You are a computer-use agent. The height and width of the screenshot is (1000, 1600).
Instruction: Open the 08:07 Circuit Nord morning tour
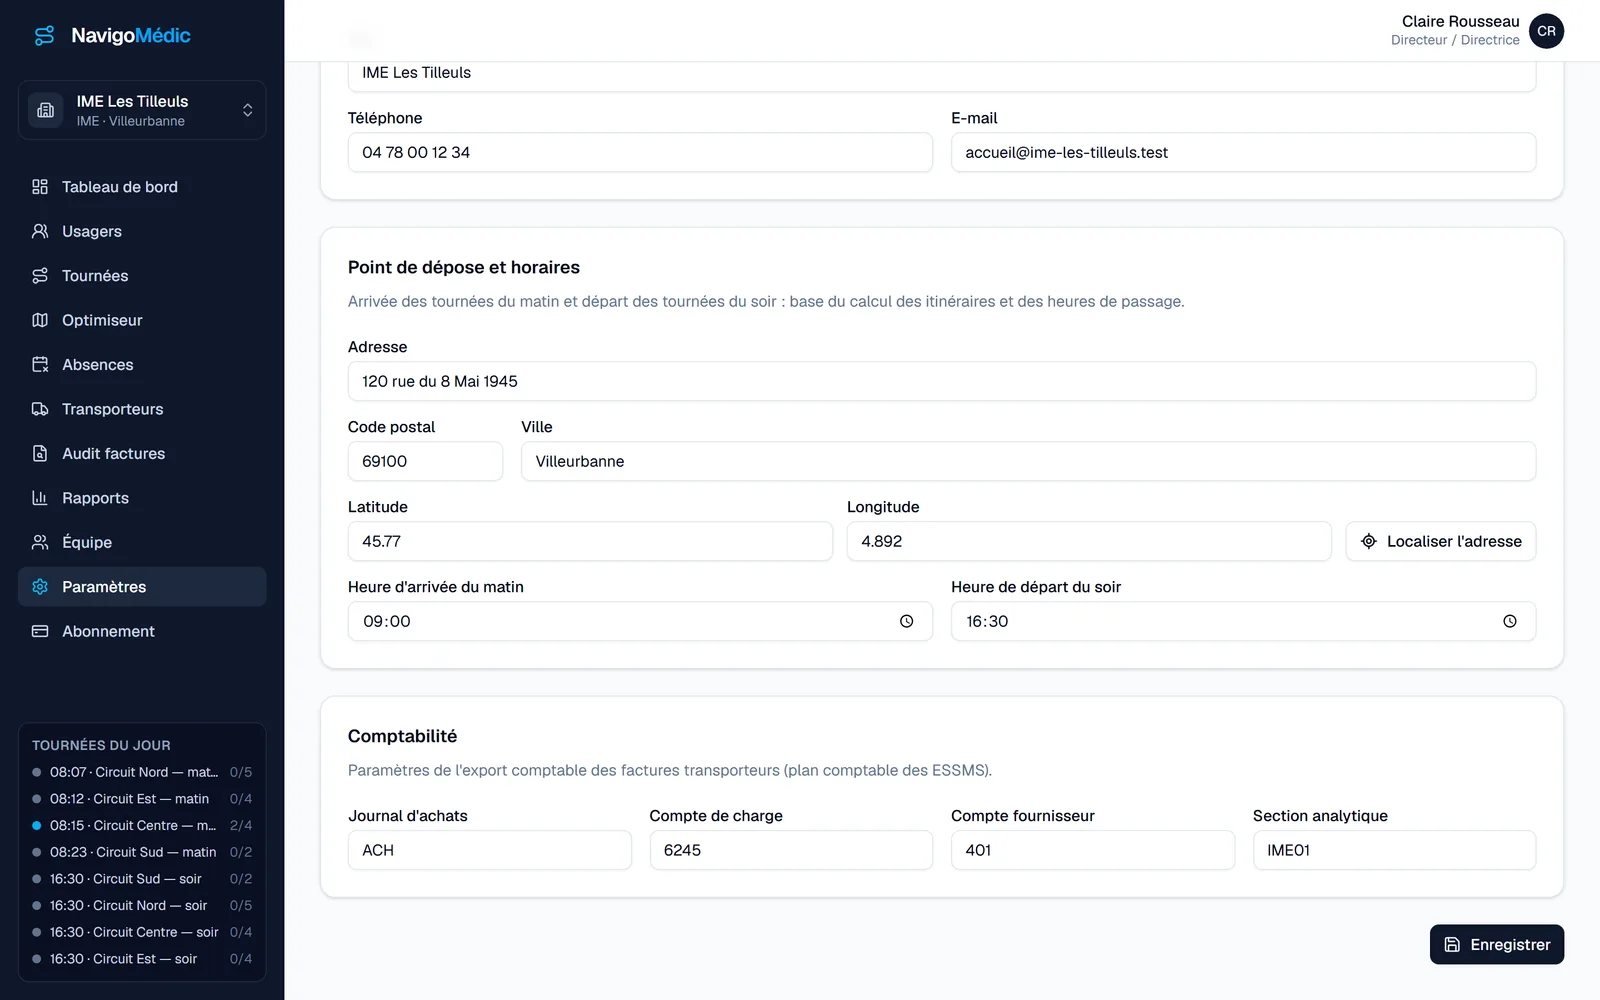point(142,772)
